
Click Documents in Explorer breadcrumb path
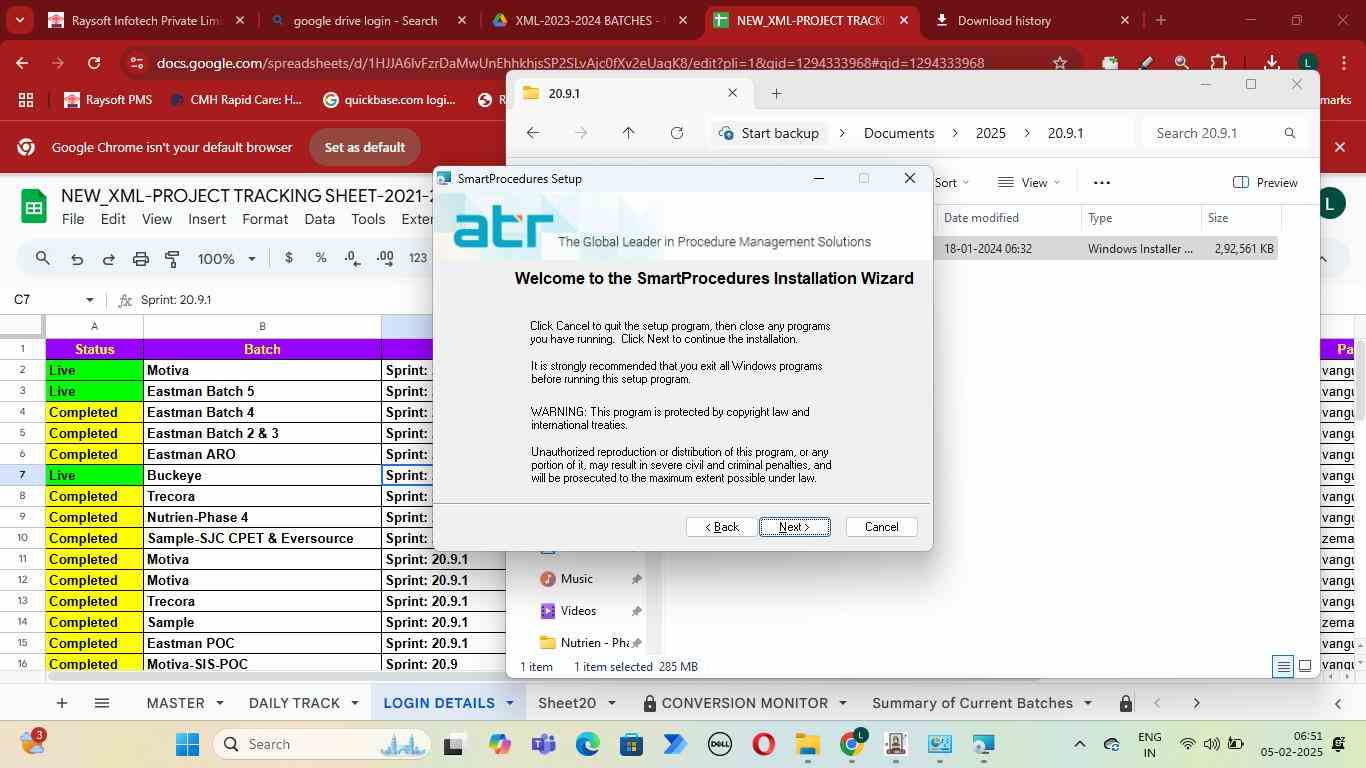tap(899, 133)
